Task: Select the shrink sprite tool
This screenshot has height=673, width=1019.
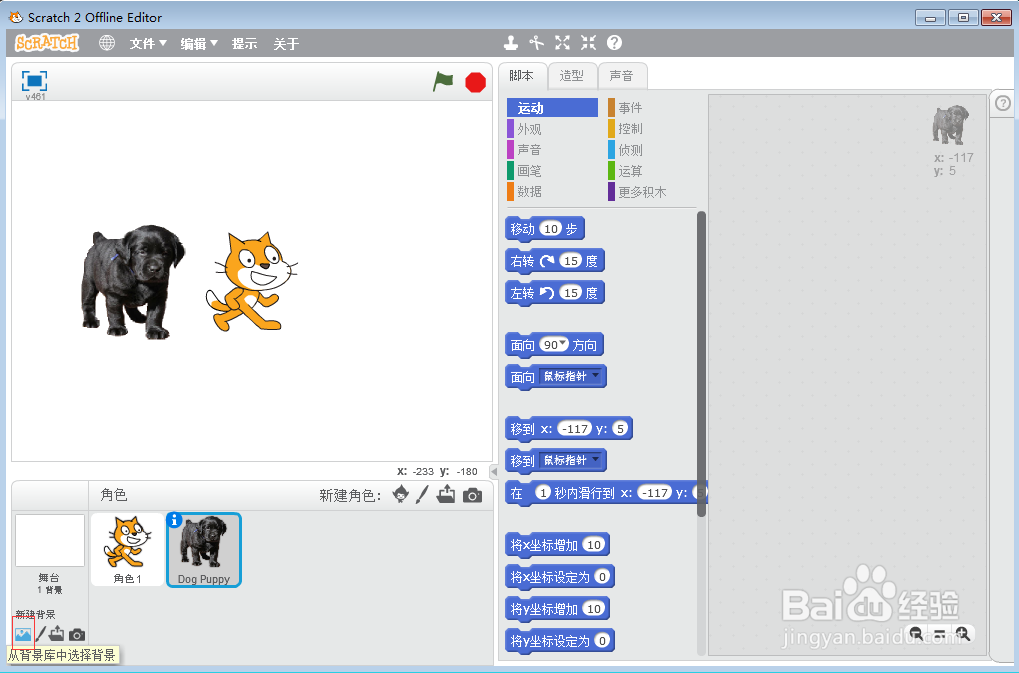Action: coord(588,43)
